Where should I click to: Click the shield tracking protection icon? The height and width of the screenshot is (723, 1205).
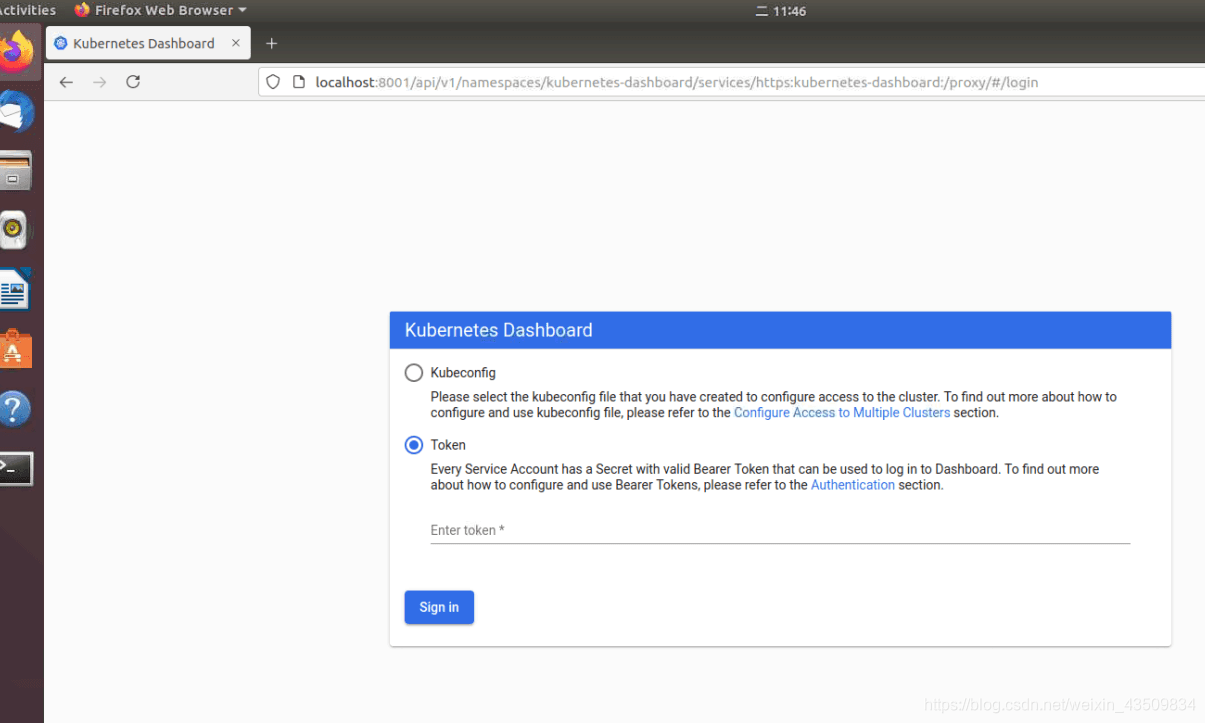[x=273, y=82]
